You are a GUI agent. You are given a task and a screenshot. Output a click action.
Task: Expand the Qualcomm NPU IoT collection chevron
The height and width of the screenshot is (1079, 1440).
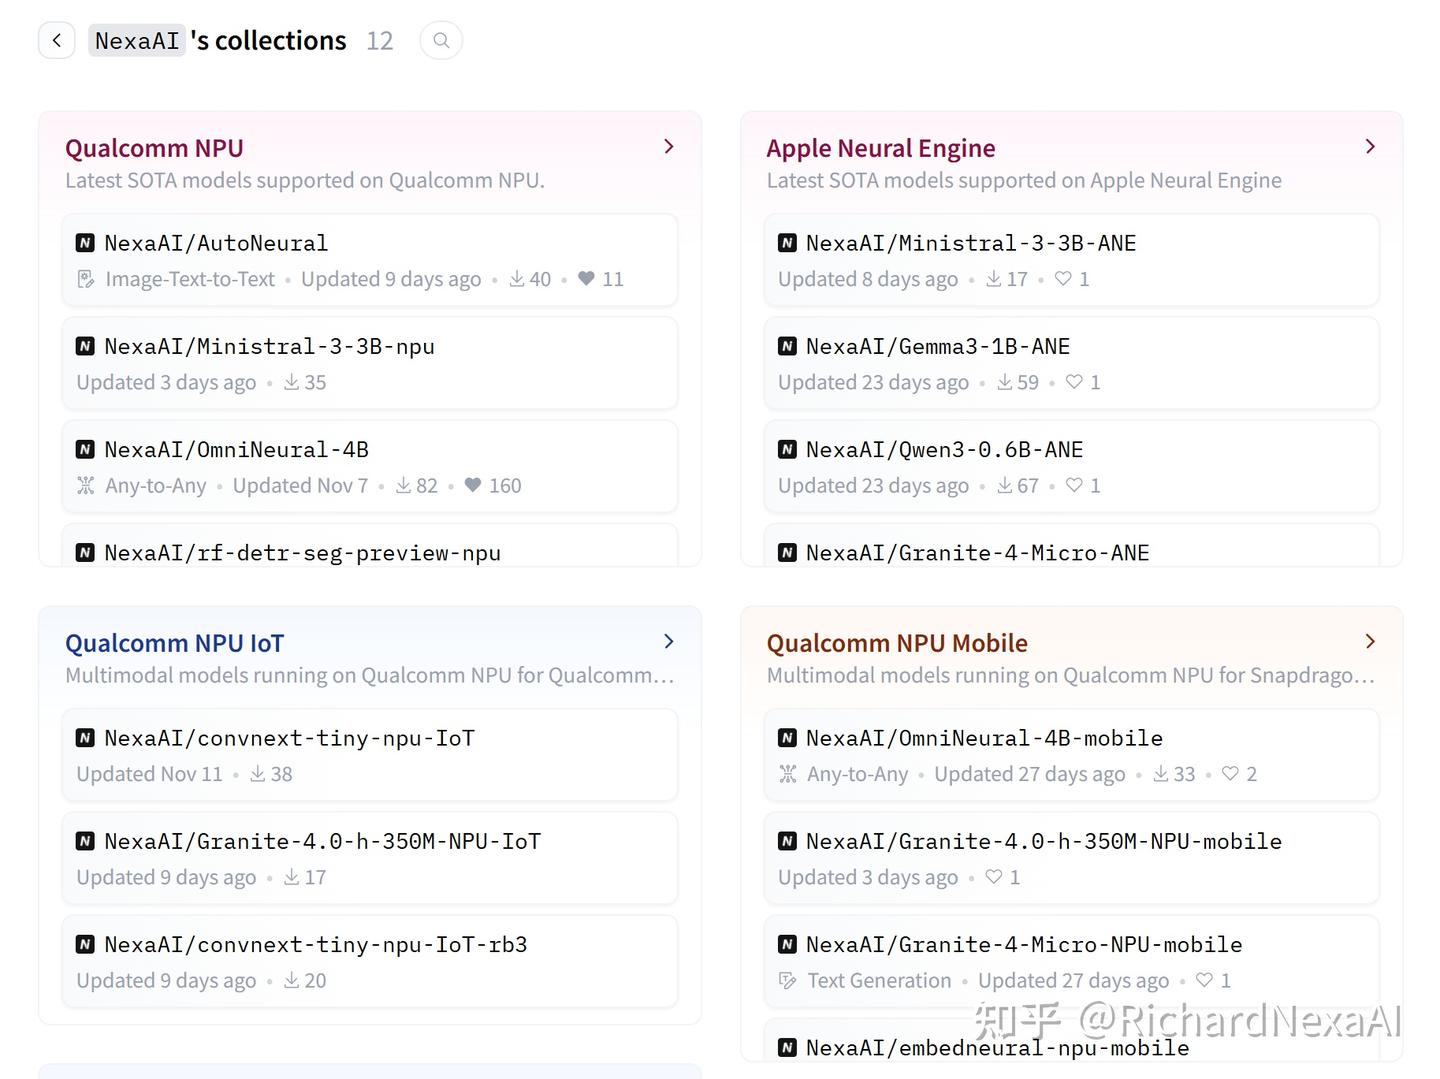(669, 642)
